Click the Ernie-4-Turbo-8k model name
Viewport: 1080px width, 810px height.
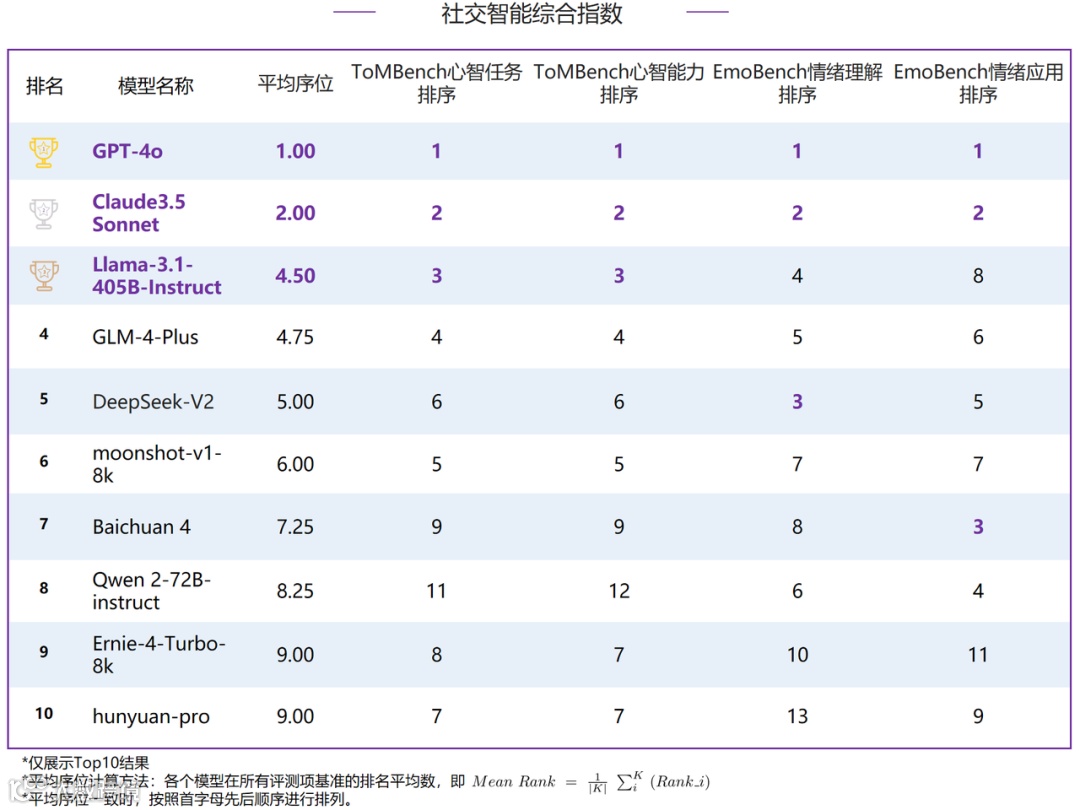[x=159, y=654]
